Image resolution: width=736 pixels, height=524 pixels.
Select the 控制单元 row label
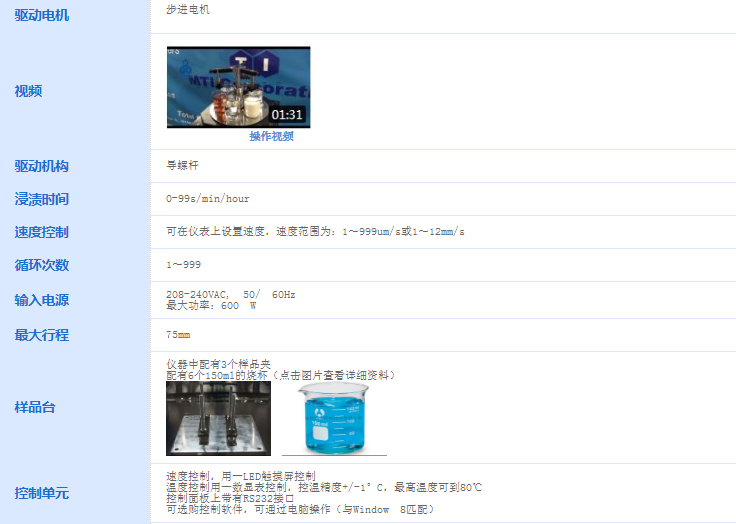coord(42,493)
